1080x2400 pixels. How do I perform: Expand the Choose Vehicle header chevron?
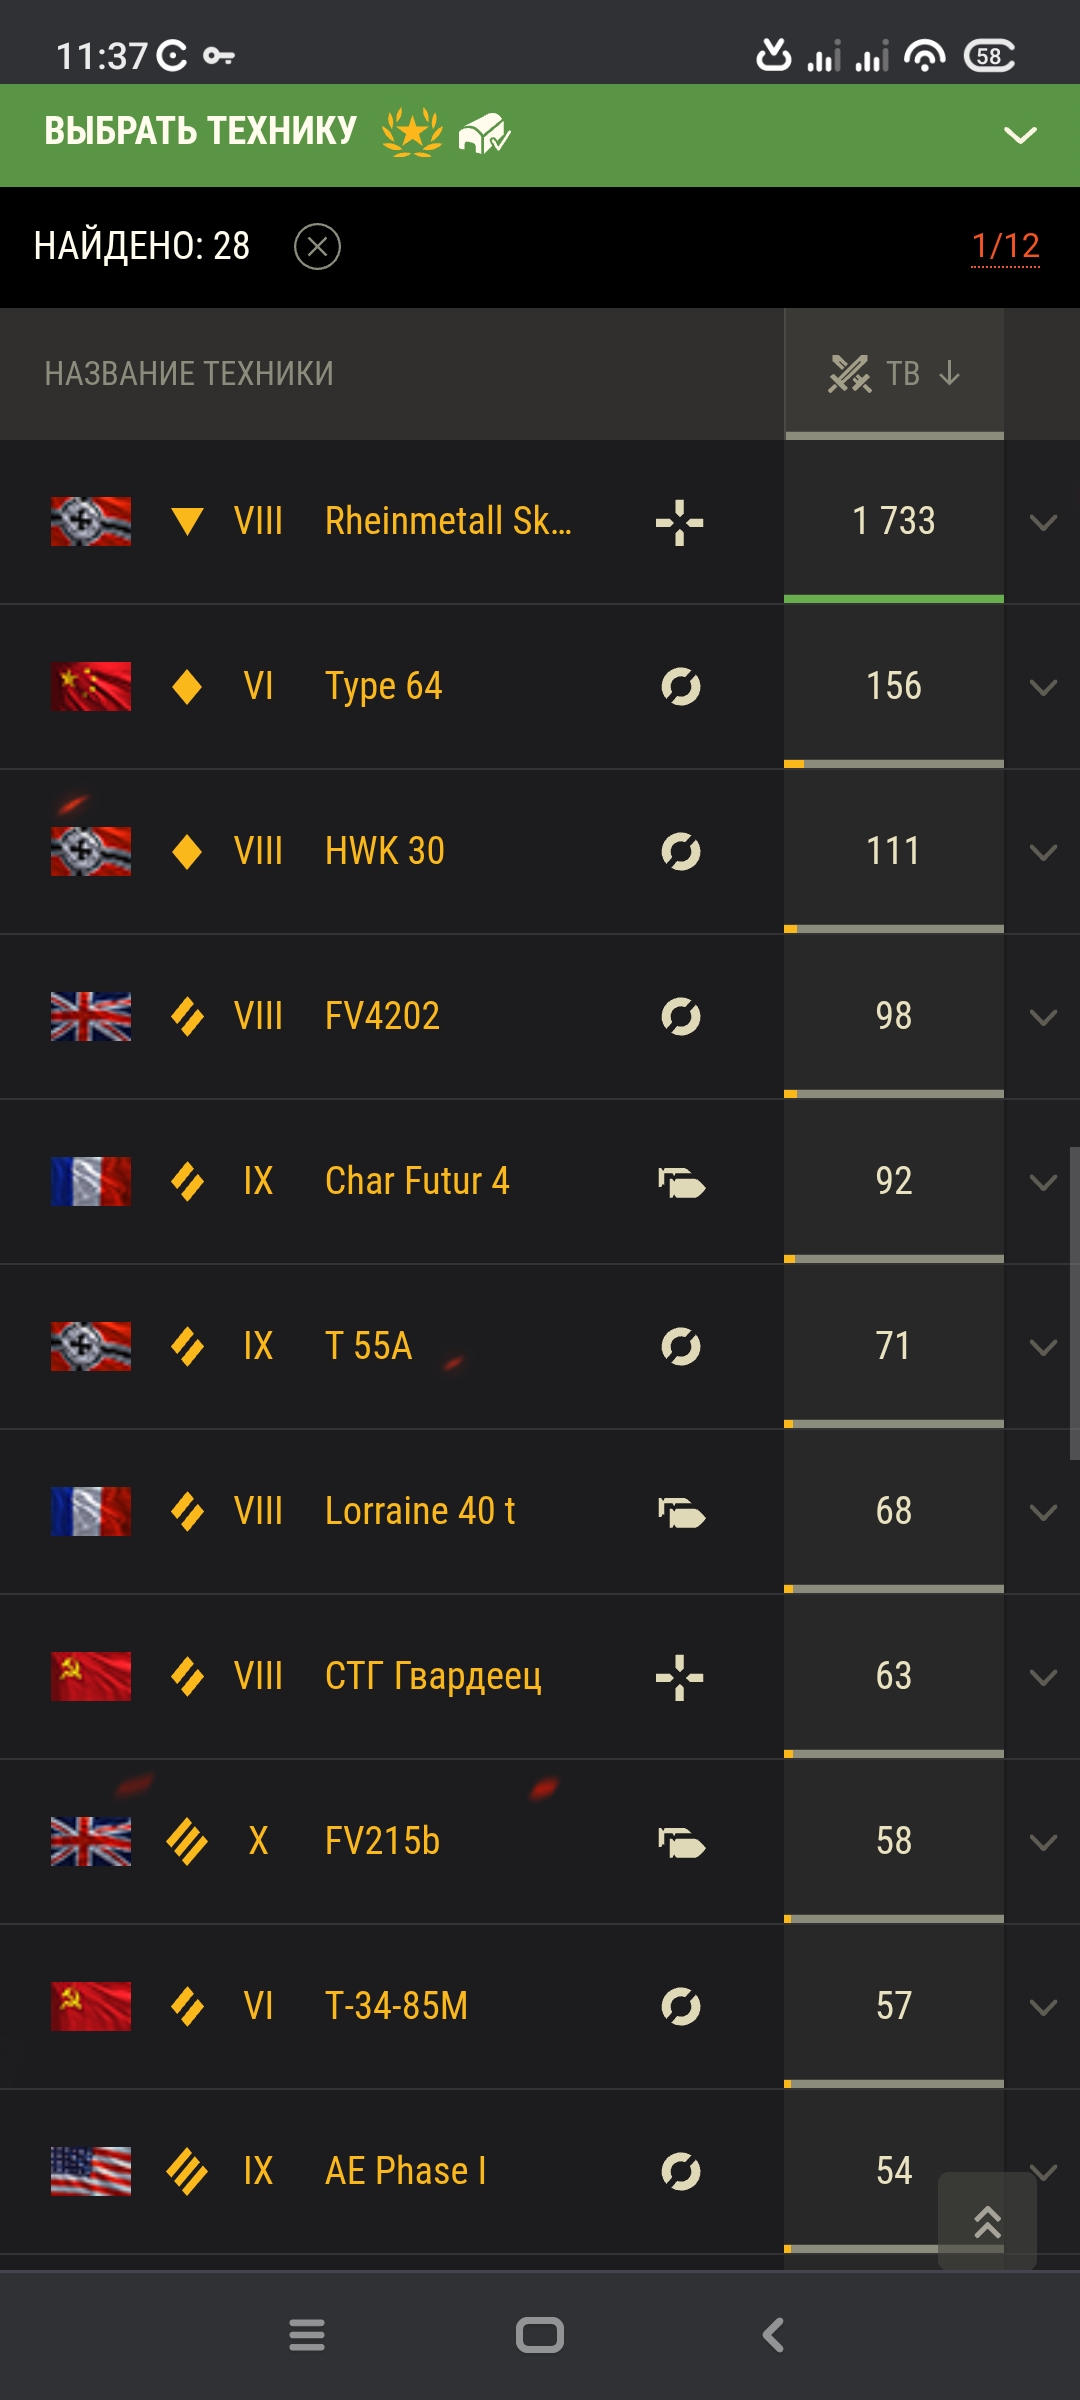[x=1020, y=135]
